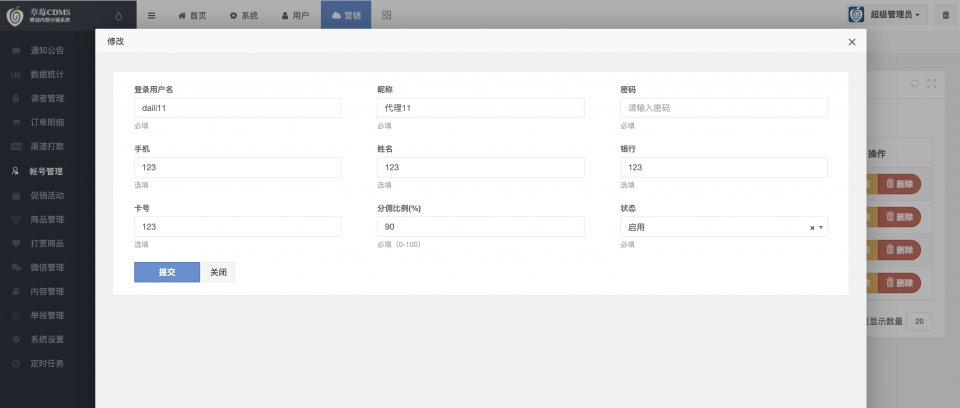
Task: Click the 显示数量 field showing 20
Action: click(x=919, y=321)
